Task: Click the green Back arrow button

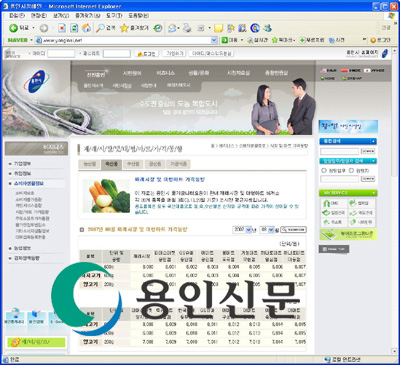Action: pyautogui.click(x=13, y=28)
